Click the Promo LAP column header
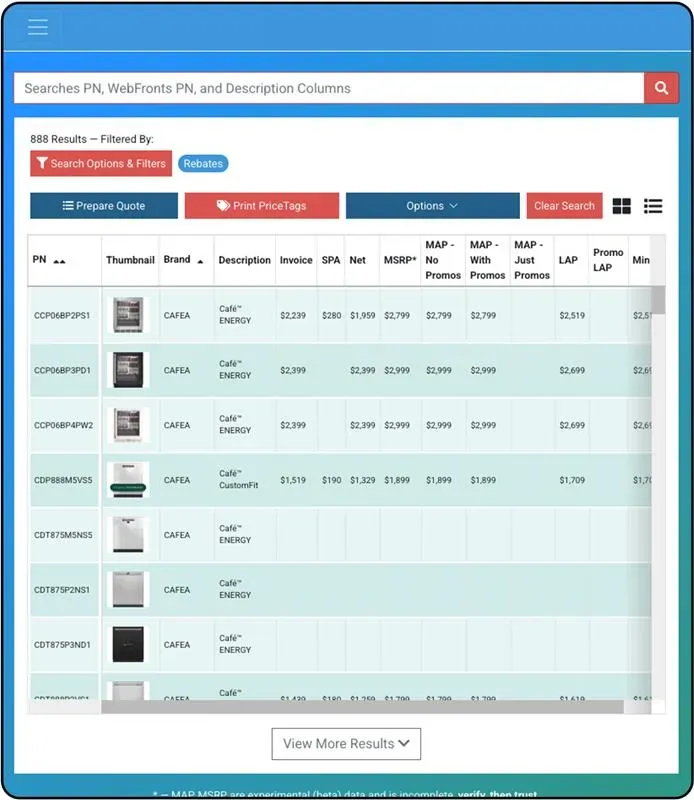Screen dimensions: 694x800 (x=608, y=260)
